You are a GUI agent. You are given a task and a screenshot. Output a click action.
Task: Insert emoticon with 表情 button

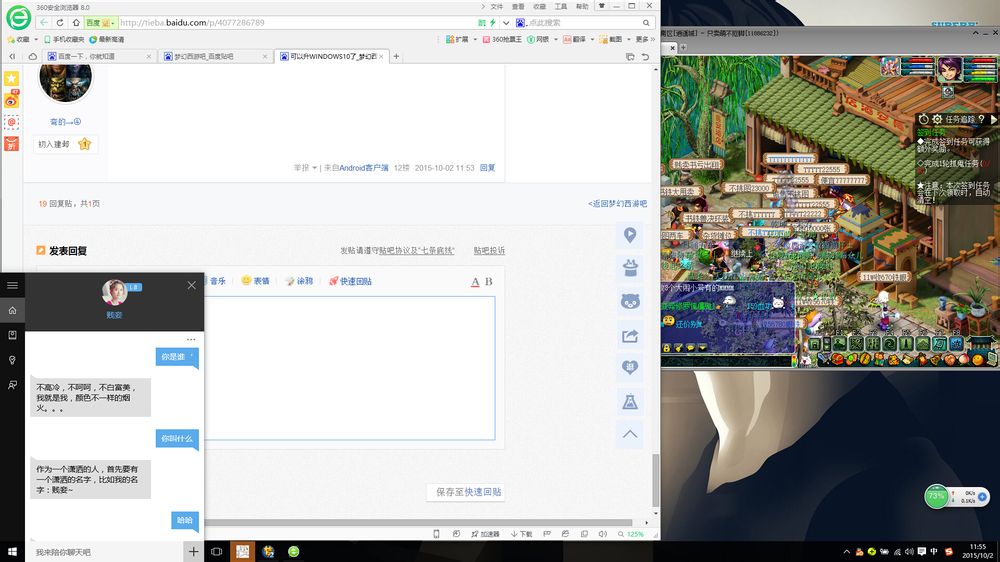tap(255, 281)
